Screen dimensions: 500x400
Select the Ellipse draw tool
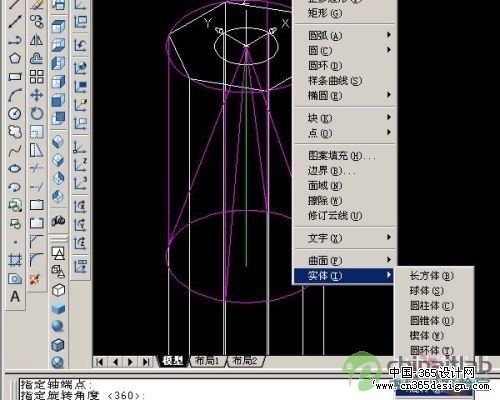pos(15,169)
